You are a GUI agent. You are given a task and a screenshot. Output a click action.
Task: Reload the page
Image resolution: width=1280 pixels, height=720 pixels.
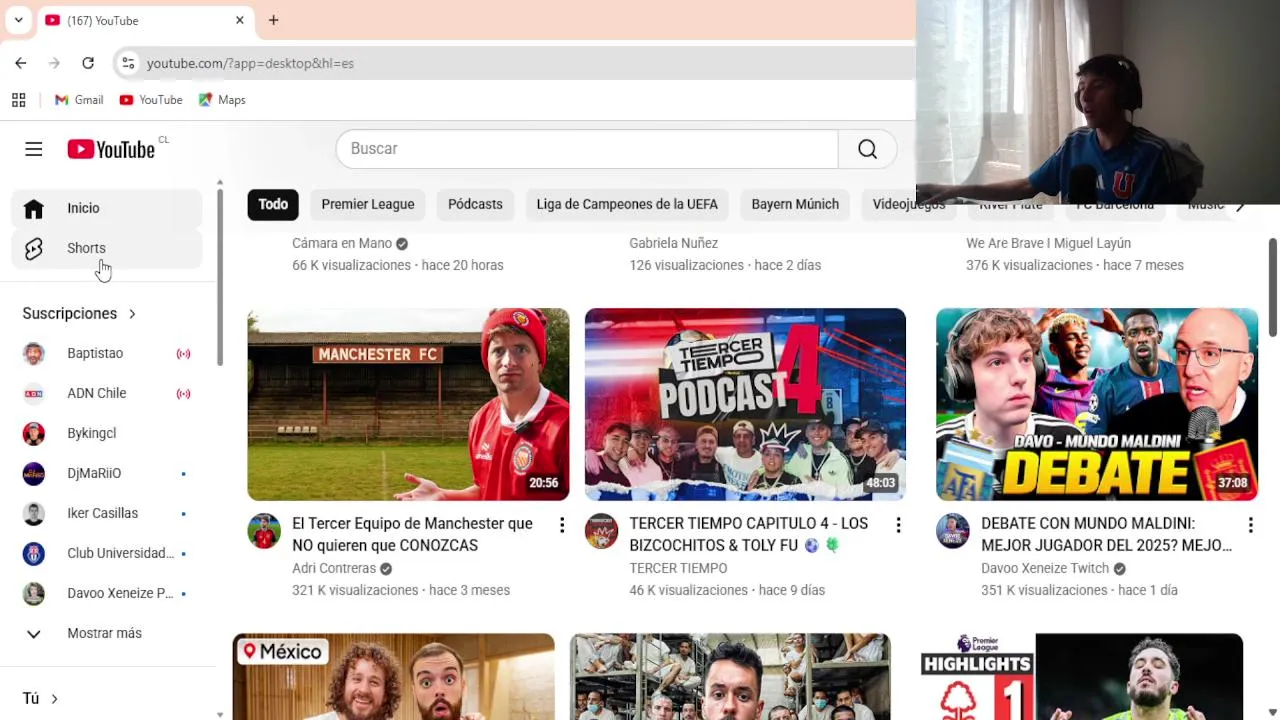(x=88, y=63)
